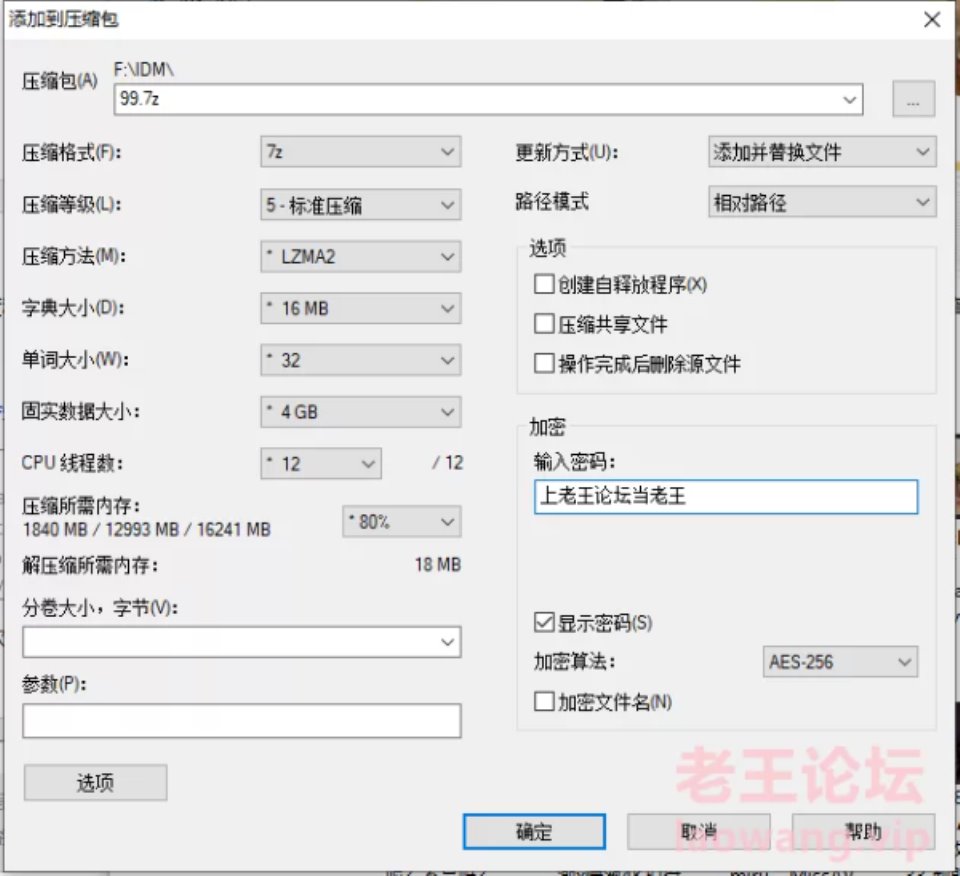The width and height of the screenshot is (960, 876).
Task: Open the 路径模式 相对路径 dropdown
Action: coord(822,202)
